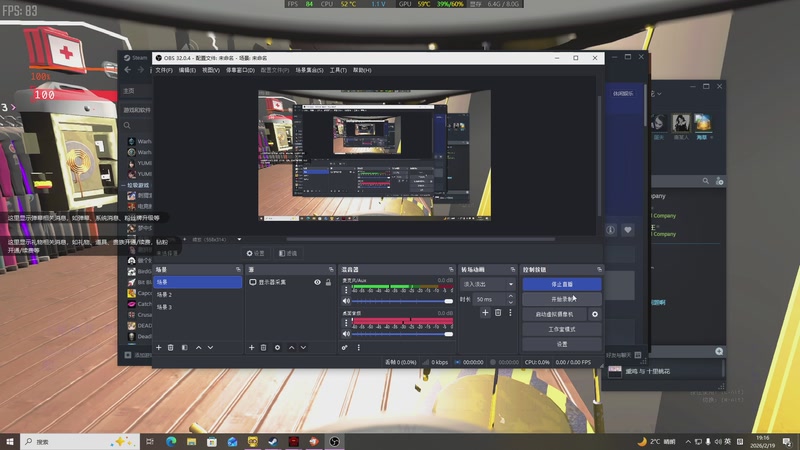
Task: Open 文件(F) menu in OBS
Action: [x=164, y=70]
